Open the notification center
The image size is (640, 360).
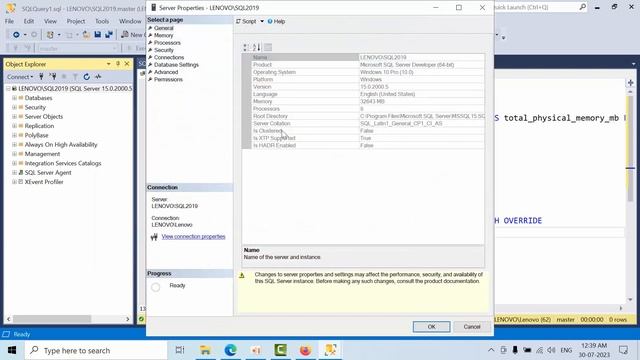pos(623,350)
